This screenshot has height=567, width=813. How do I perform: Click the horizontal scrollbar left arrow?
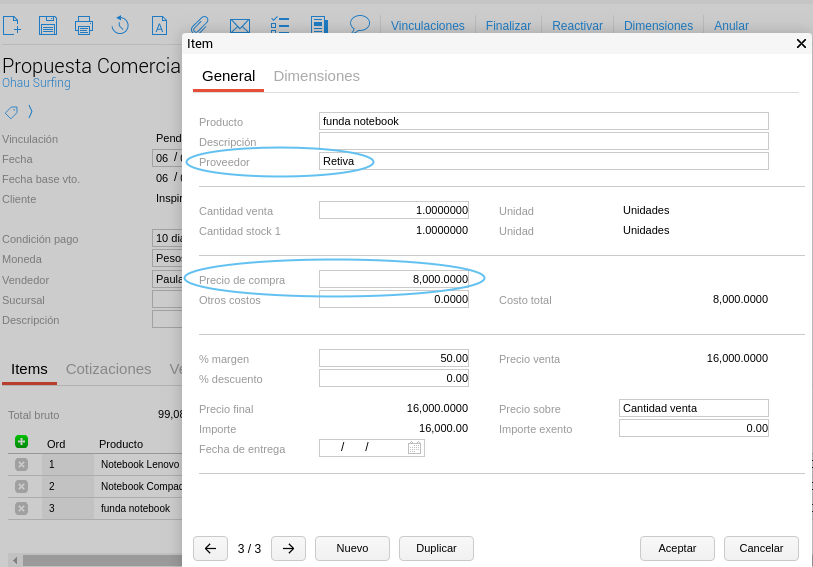tap(15, 560)
